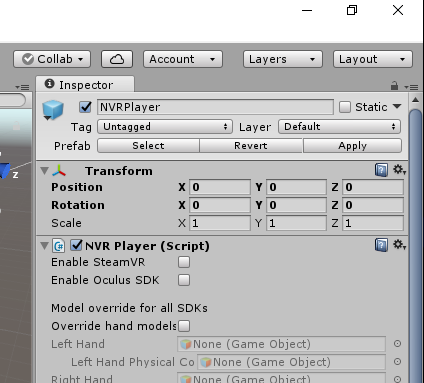
Task: Open the Account dropdown
Action: (x=183, y=59)
